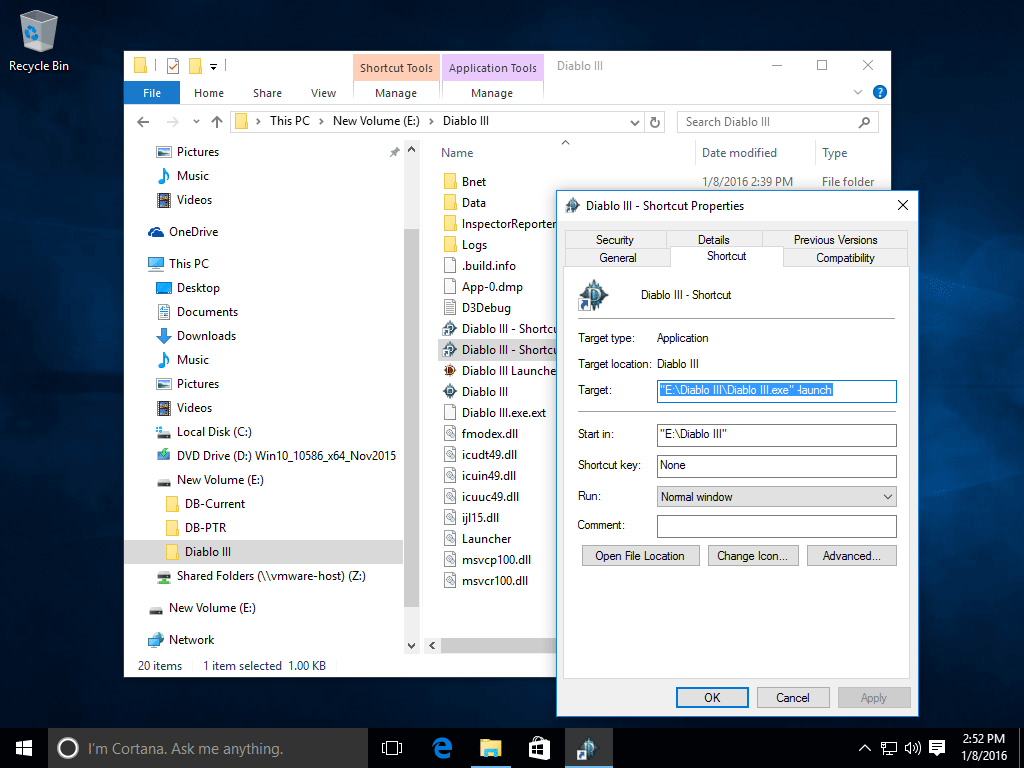Switch to the Share ribbon tab
This screenshot has height=768, width=1024.
[267, 93]
